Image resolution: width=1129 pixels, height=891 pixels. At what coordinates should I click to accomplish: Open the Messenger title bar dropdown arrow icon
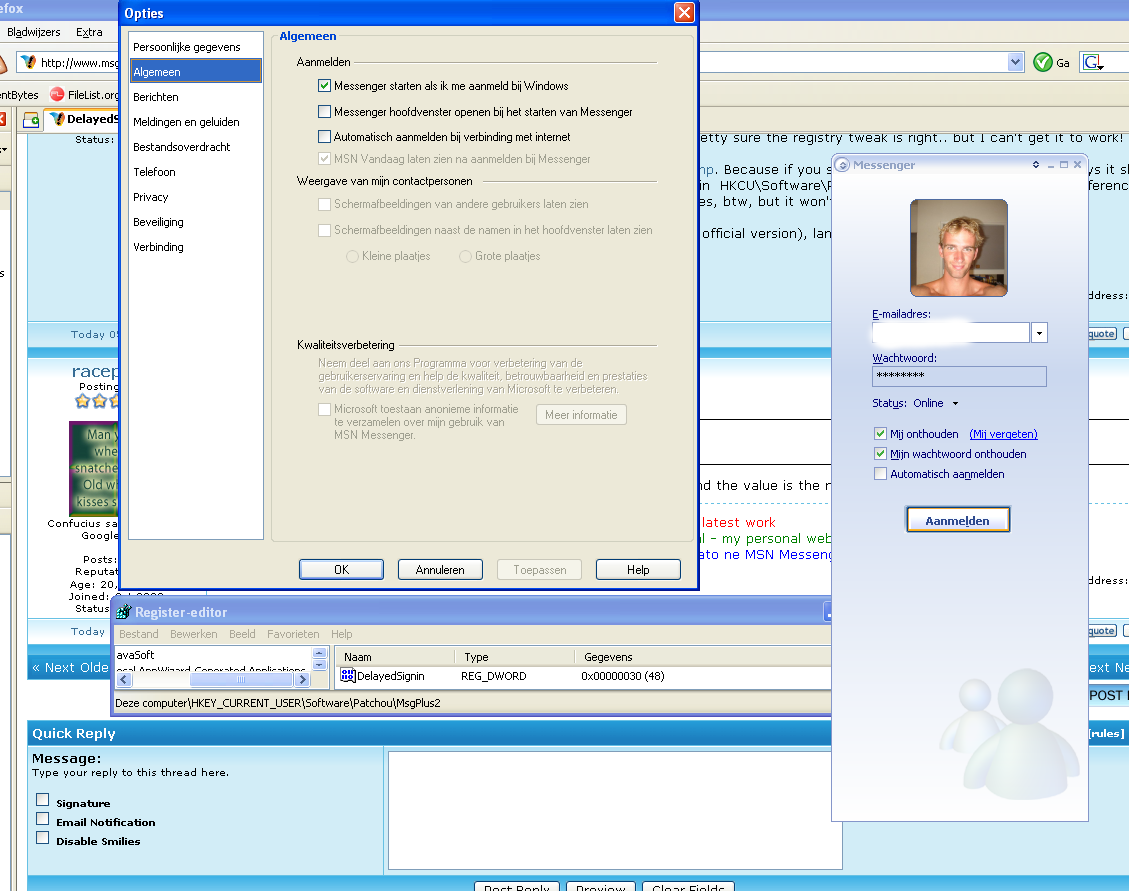1035,165
